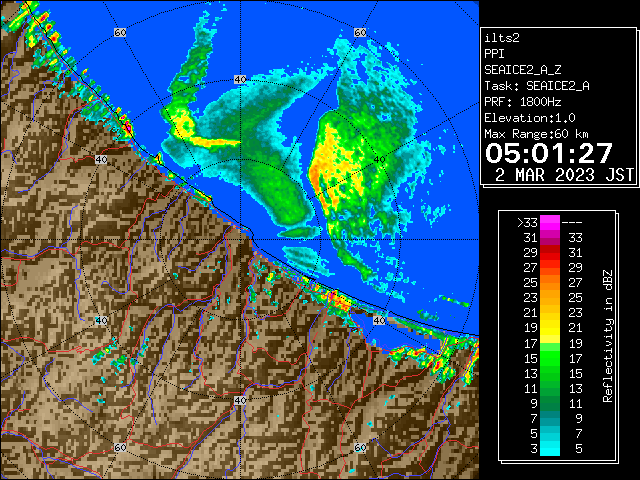Image resolution: width=640 pixels, height=480 pixels.
Task: Click the Reflectivity in dBZ axis label
Action: 607,336
